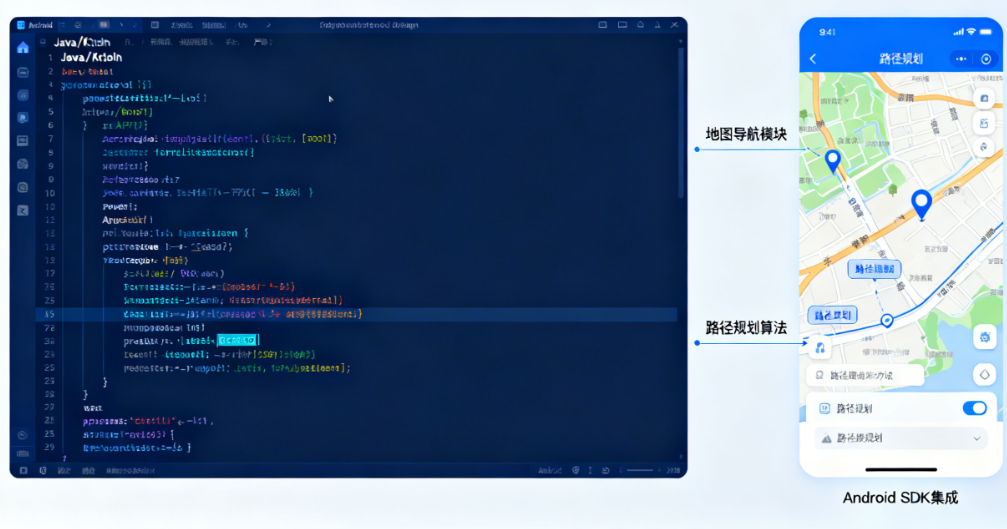
Task: Tap the back arrow in the phone header
Action: click(813, 59)
